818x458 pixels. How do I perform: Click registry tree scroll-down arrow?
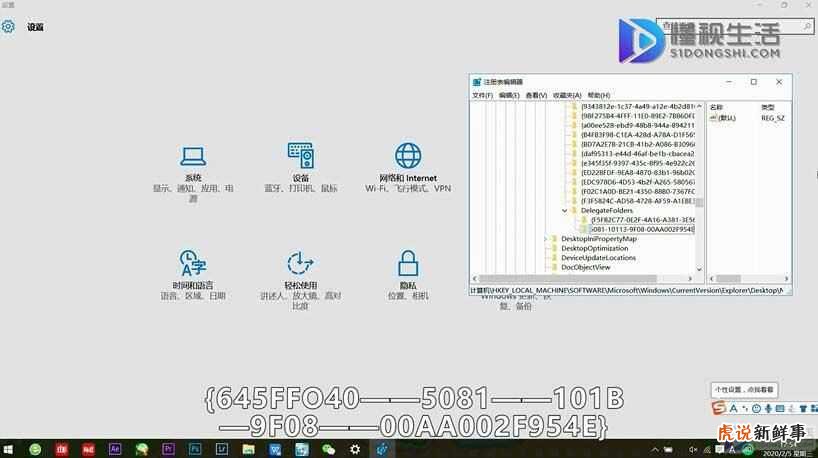pos(699,269)
